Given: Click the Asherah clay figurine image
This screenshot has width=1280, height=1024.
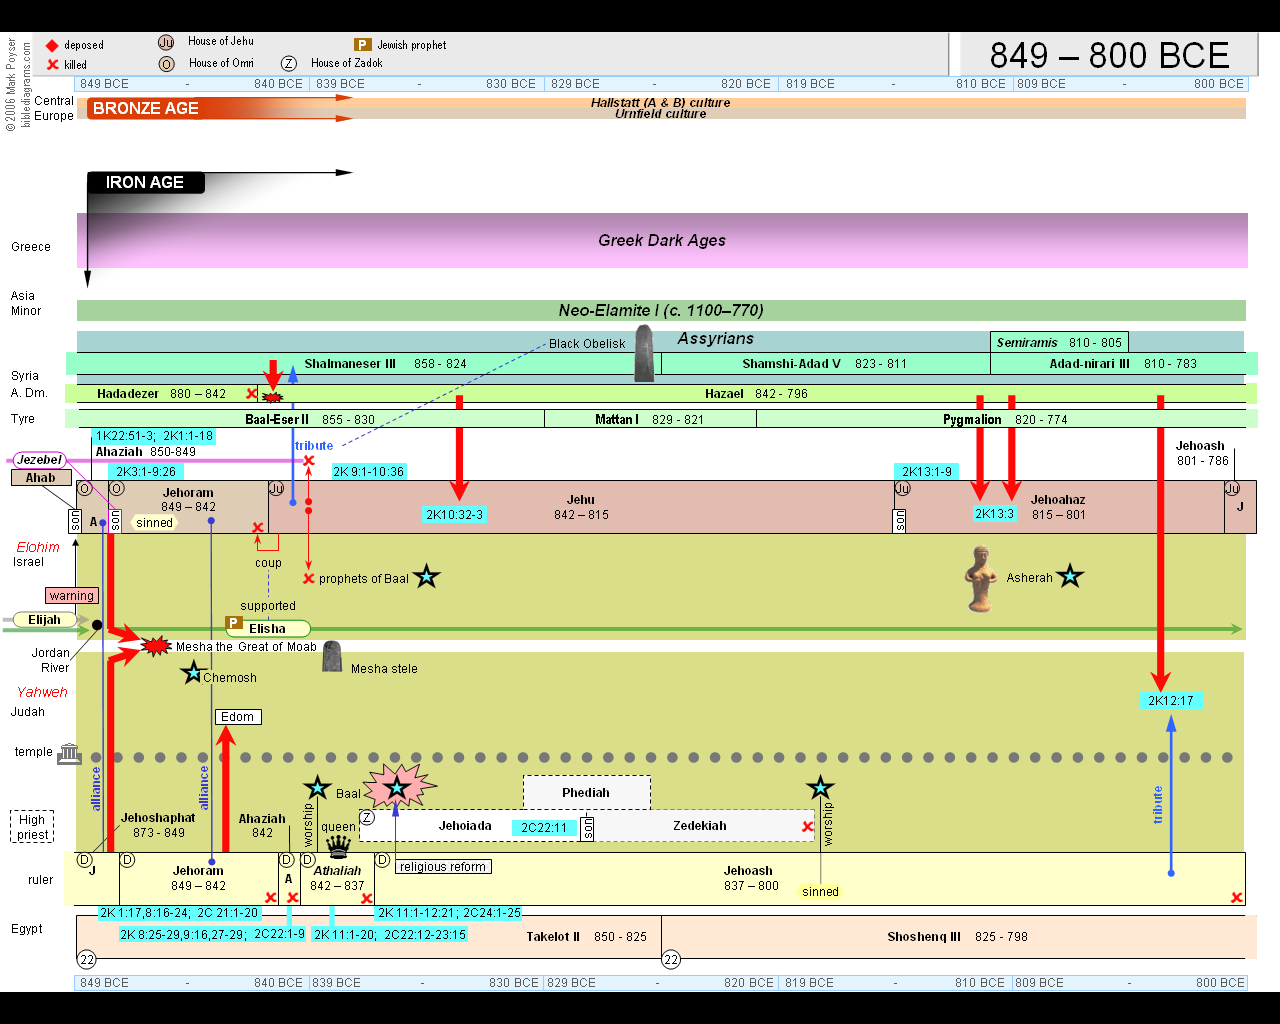Looking at the screenshot, I should pos(980,578).
